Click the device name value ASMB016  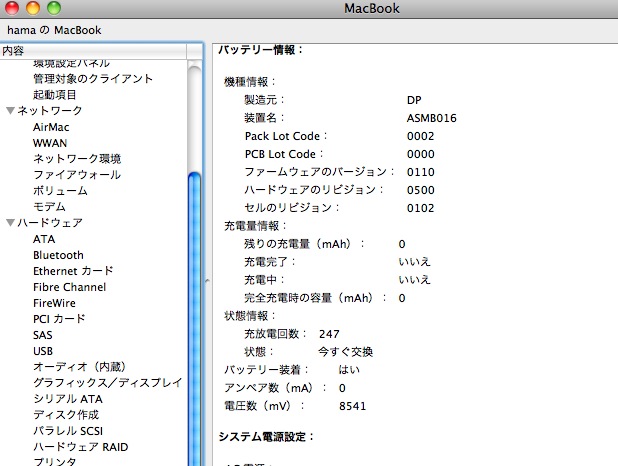(432, 118)
